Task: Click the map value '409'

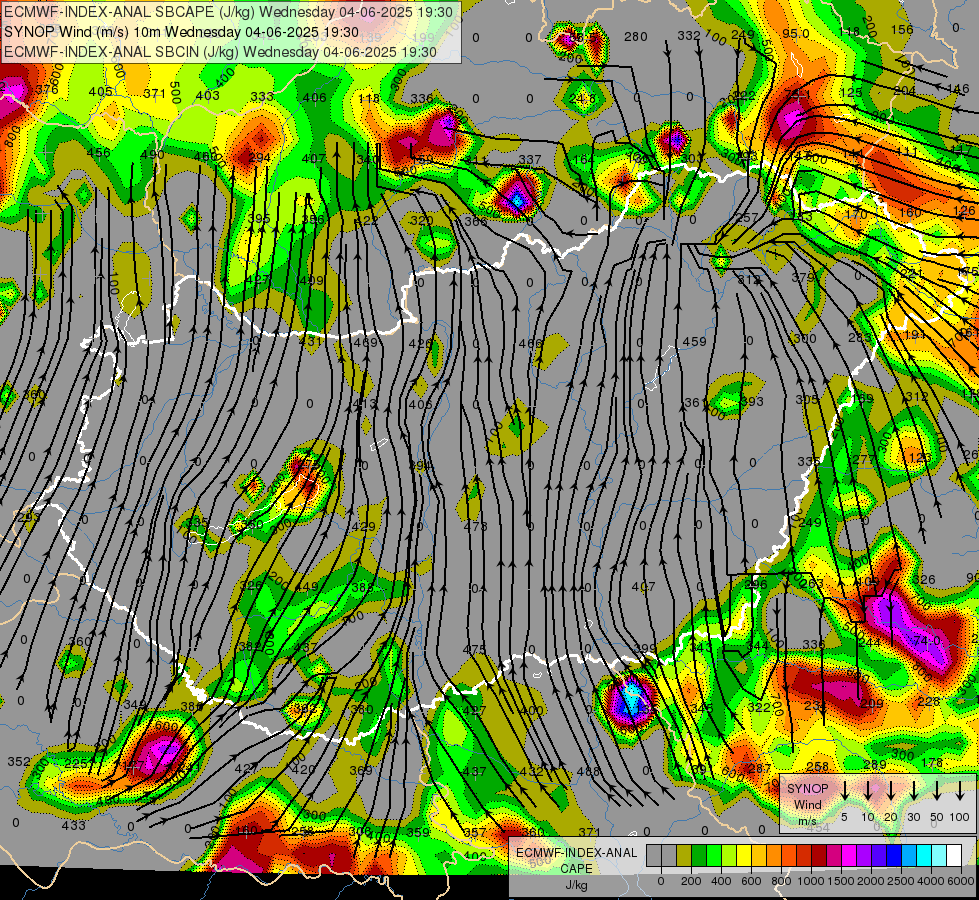Action: pos(312,280)
